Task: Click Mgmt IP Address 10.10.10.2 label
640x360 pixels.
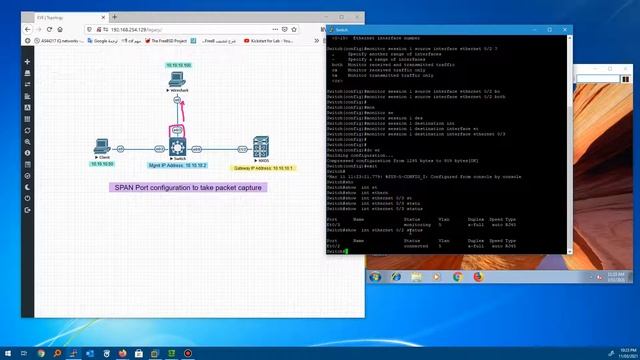Action: (x=178, y=165)
